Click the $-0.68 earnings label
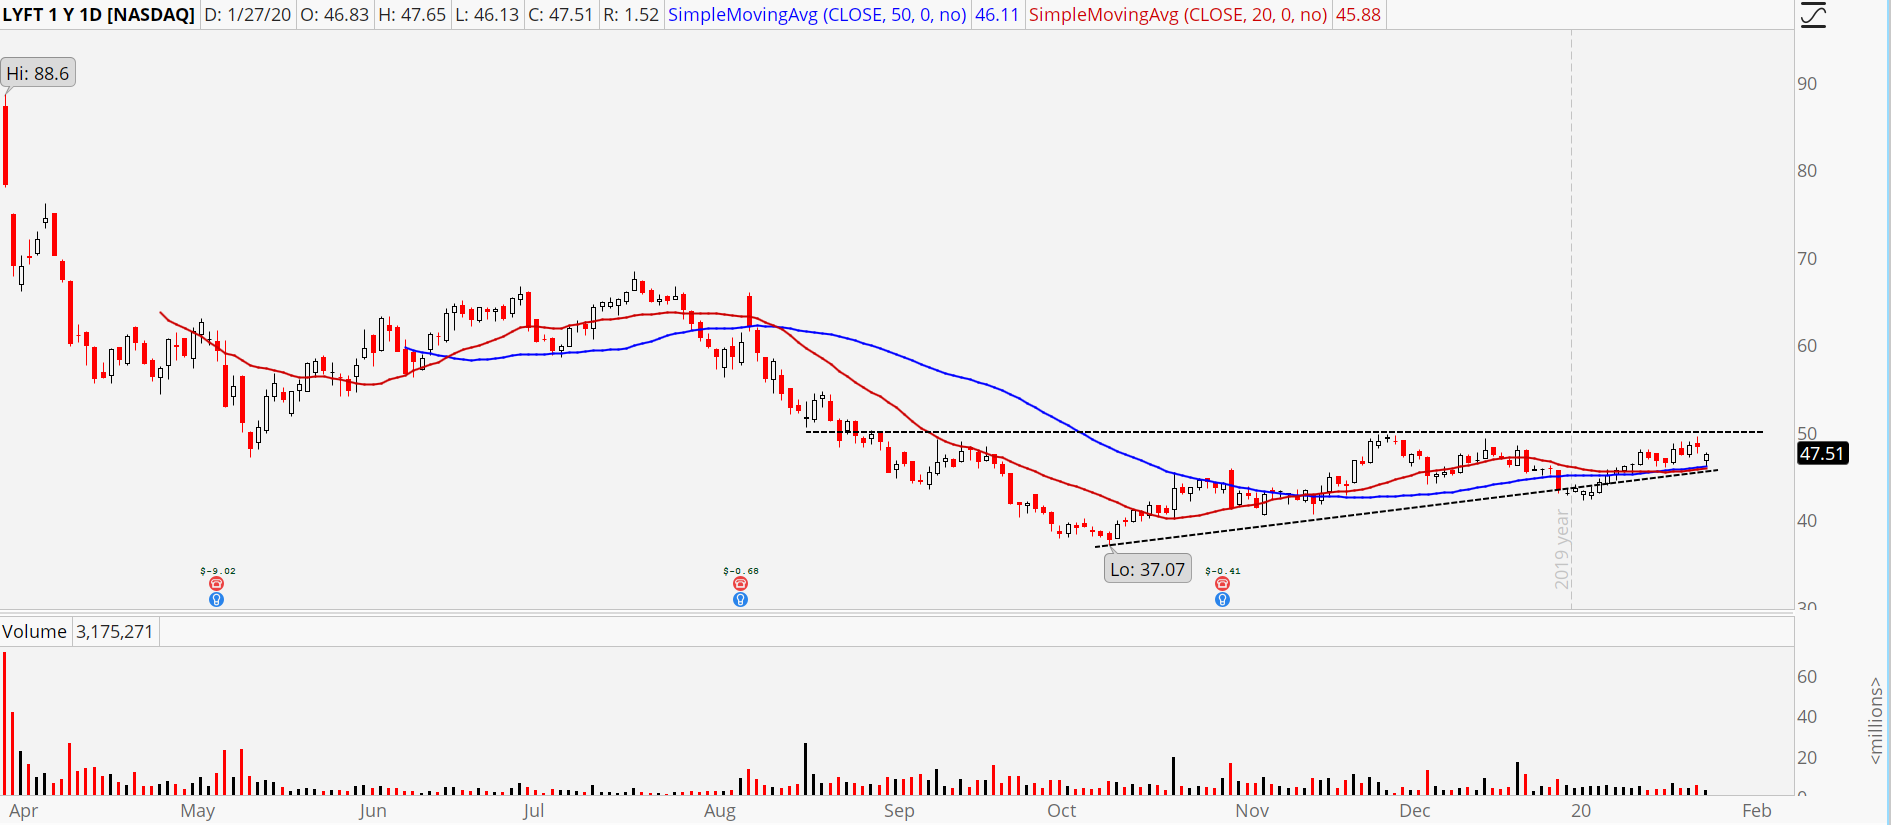 [741, 571]
